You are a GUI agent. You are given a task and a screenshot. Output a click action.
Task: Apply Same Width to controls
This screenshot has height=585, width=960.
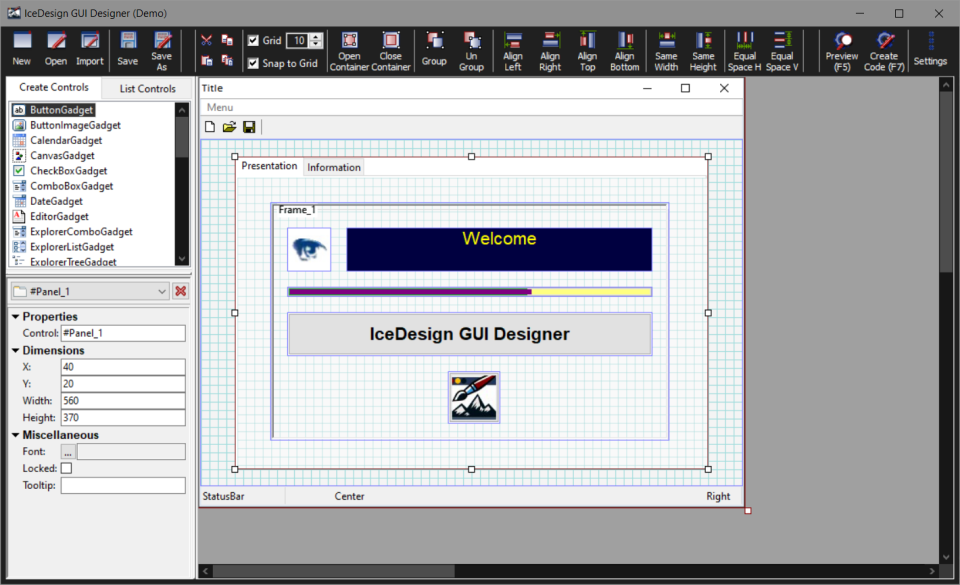[666, 51]
